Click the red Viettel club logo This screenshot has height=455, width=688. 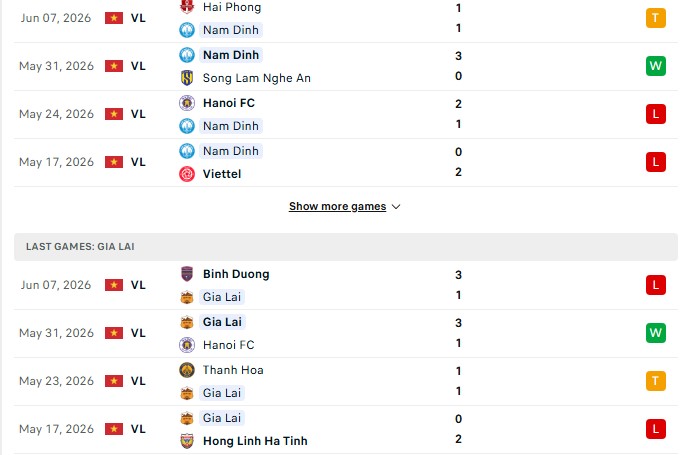tap(187, 174)
